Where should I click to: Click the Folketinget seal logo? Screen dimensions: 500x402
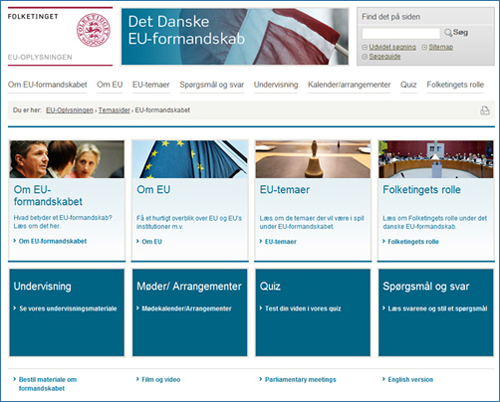tap(93, 30)
